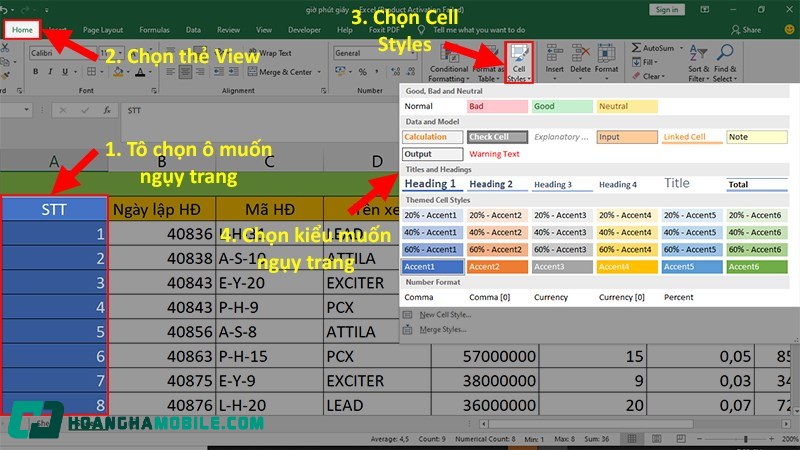Screen dimensions: 800x450
Task: Click the Tell me what you want to do box
Action: 479,30
